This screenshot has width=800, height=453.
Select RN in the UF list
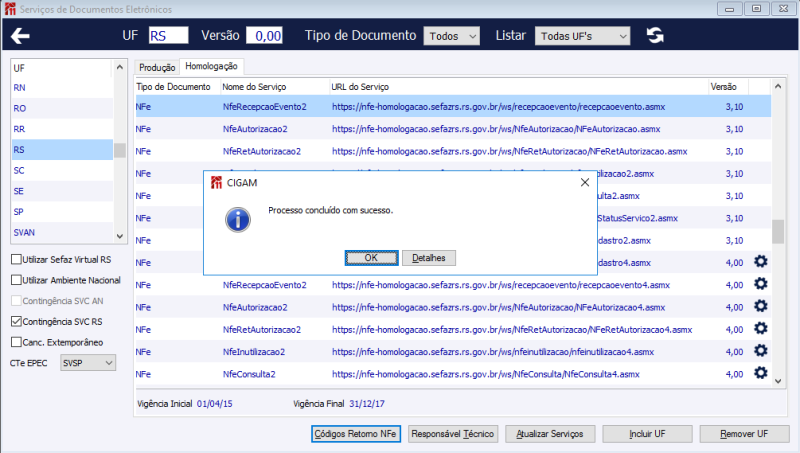pos(62,88)
